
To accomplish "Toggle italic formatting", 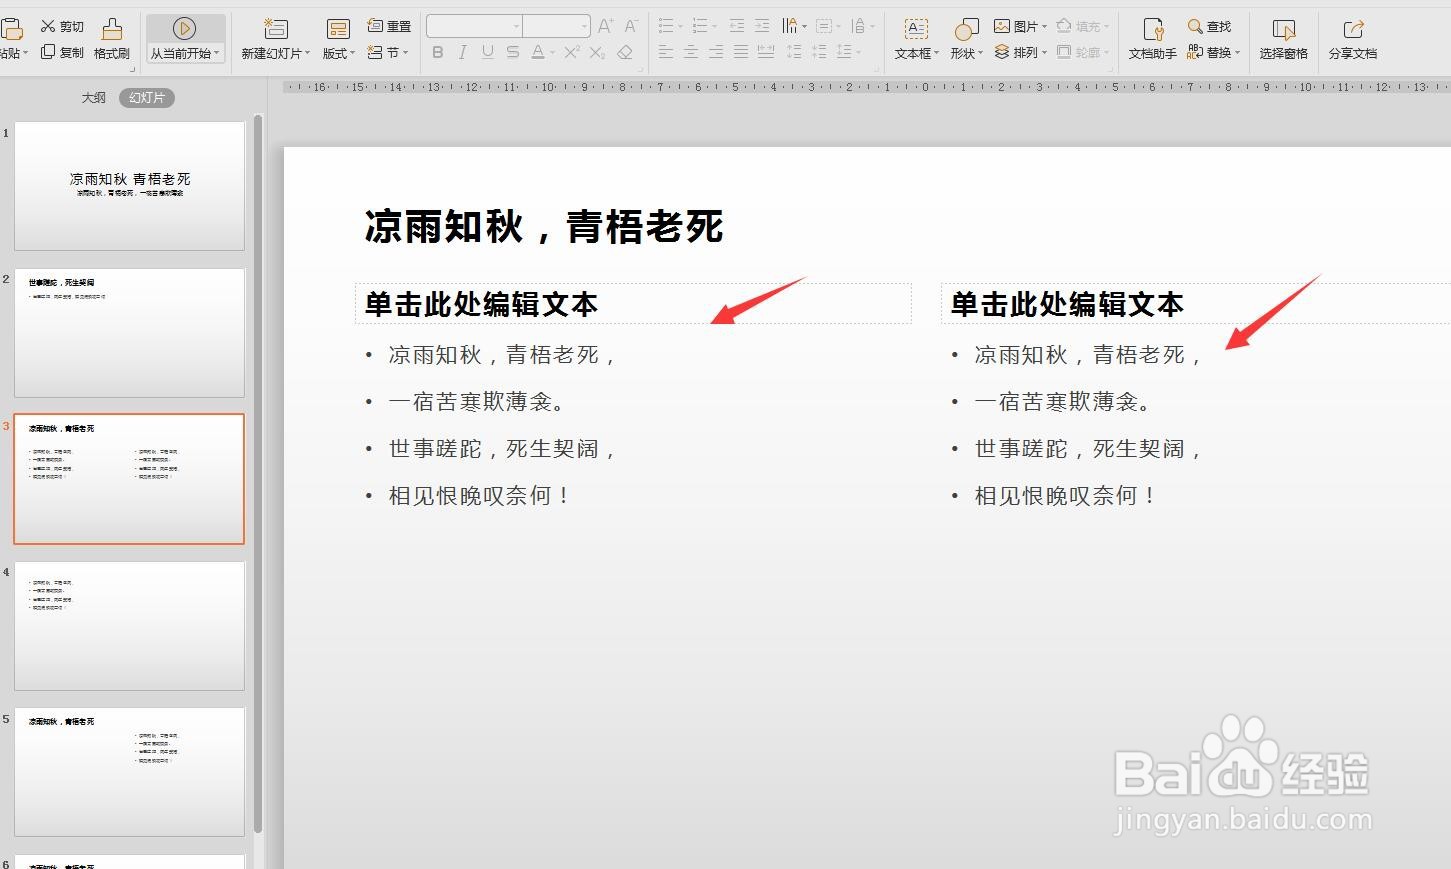I will tap(462, 53).
